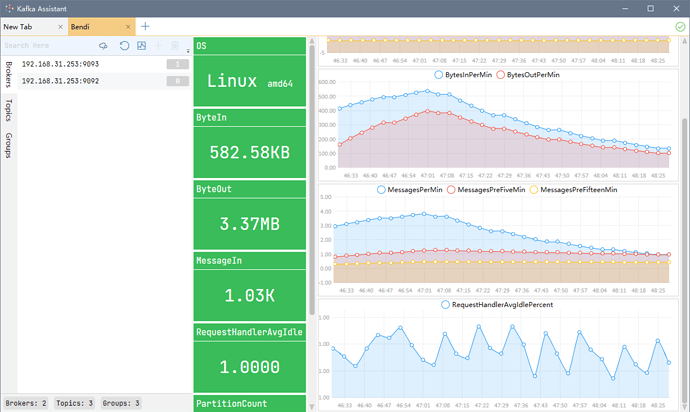Screen dimensions: 690x412
Task: Click the refresh icon beside search
Action: click(124, 46)
